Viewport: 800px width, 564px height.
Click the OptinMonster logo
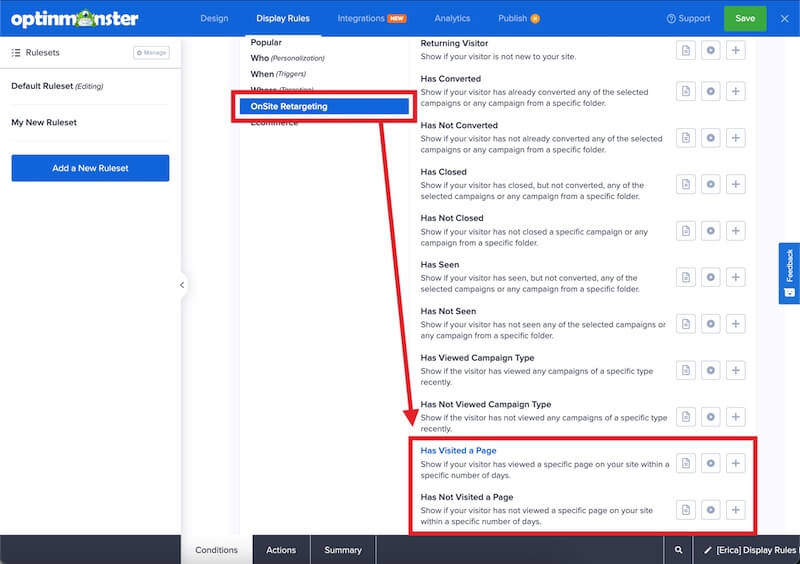[74, 18]
